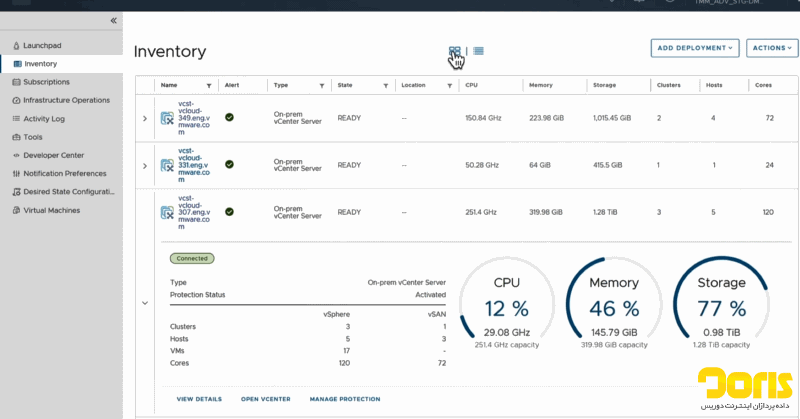Click the 1,015.45 GiB storage value
The image size is (800, 419).
[612, 118]
